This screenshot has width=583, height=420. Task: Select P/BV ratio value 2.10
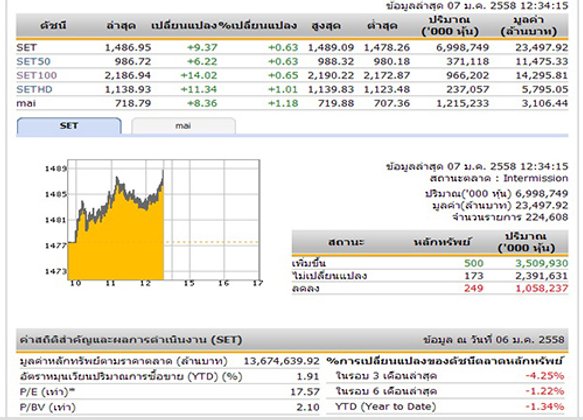tap(308, 407)
